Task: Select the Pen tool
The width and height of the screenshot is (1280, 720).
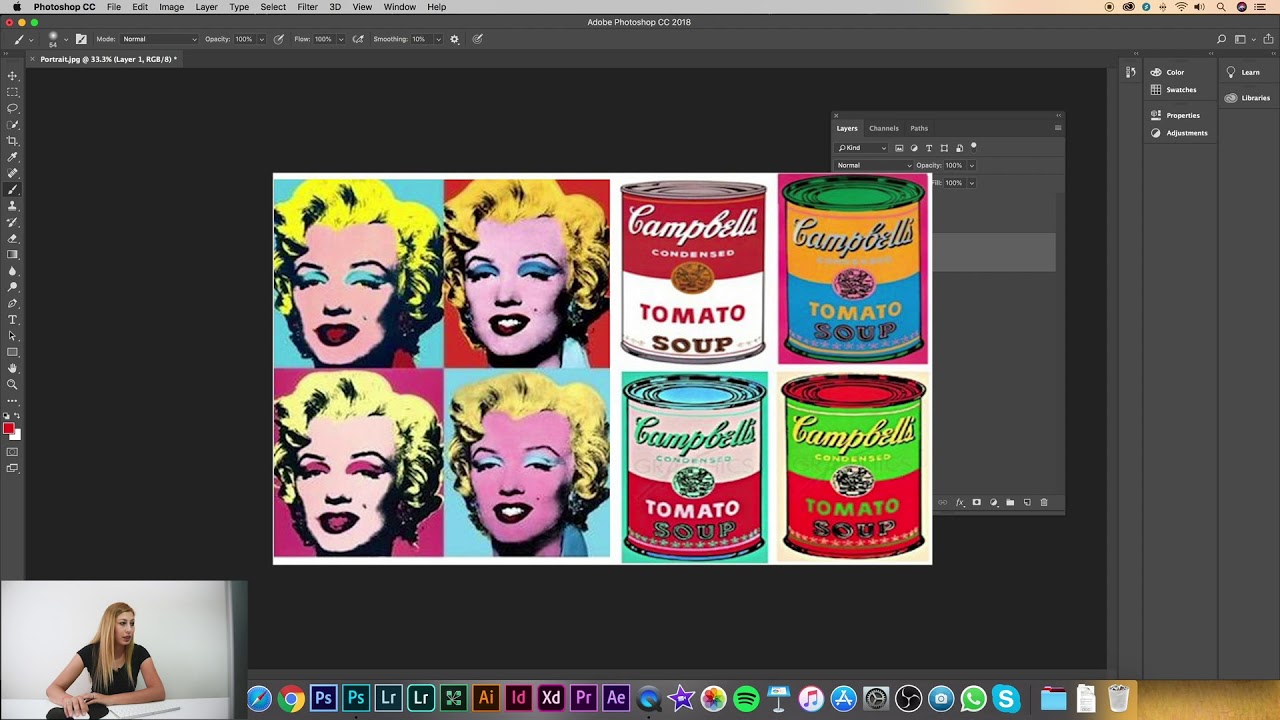Action: (x=13, y=303)
